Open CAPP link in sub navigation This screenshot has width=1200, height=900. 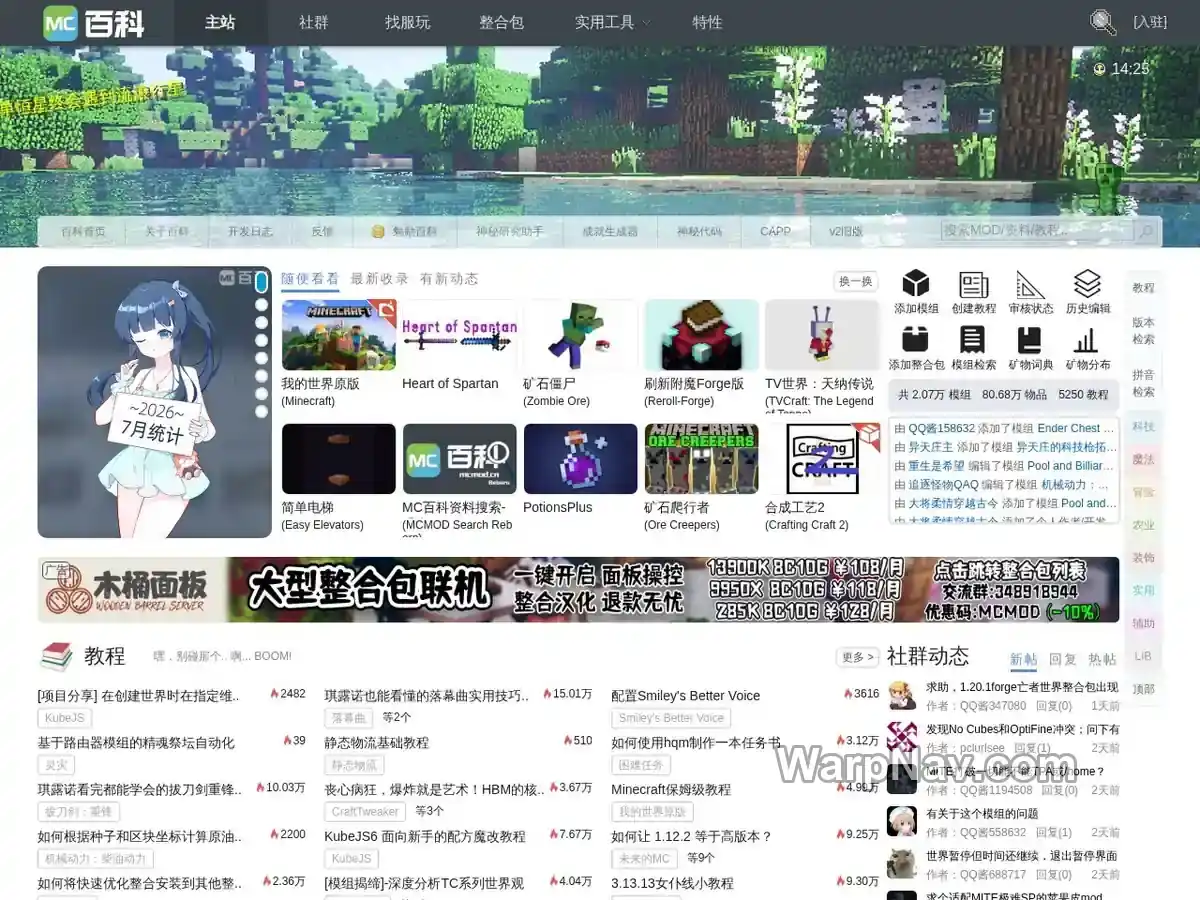point(775,231)
